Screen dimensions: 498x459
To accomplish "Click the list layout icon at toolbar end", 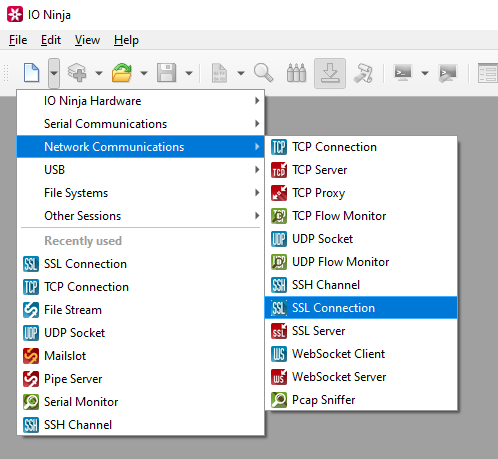I will pyautogui.click(x=487, y=73).
